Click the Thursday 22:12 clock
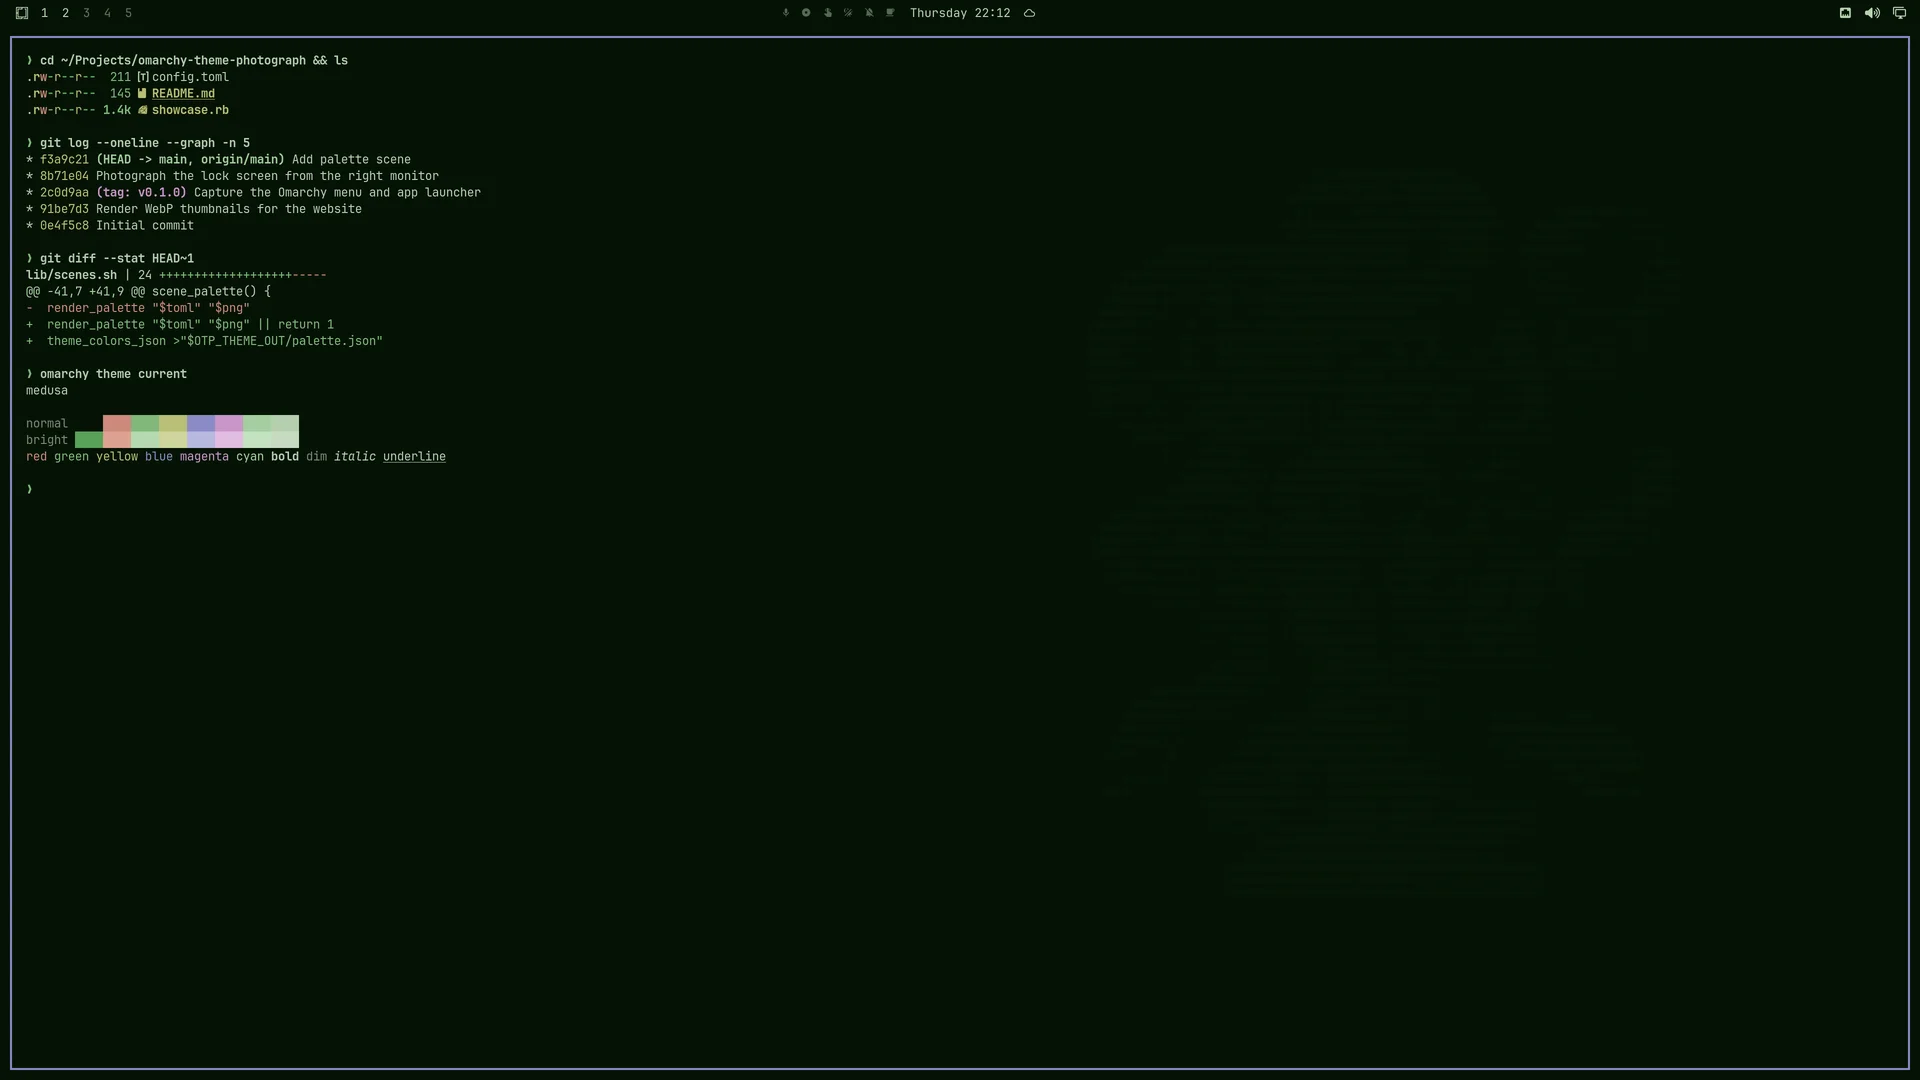This screenshot has width=1920, height=1080. (x=960, y=13)
